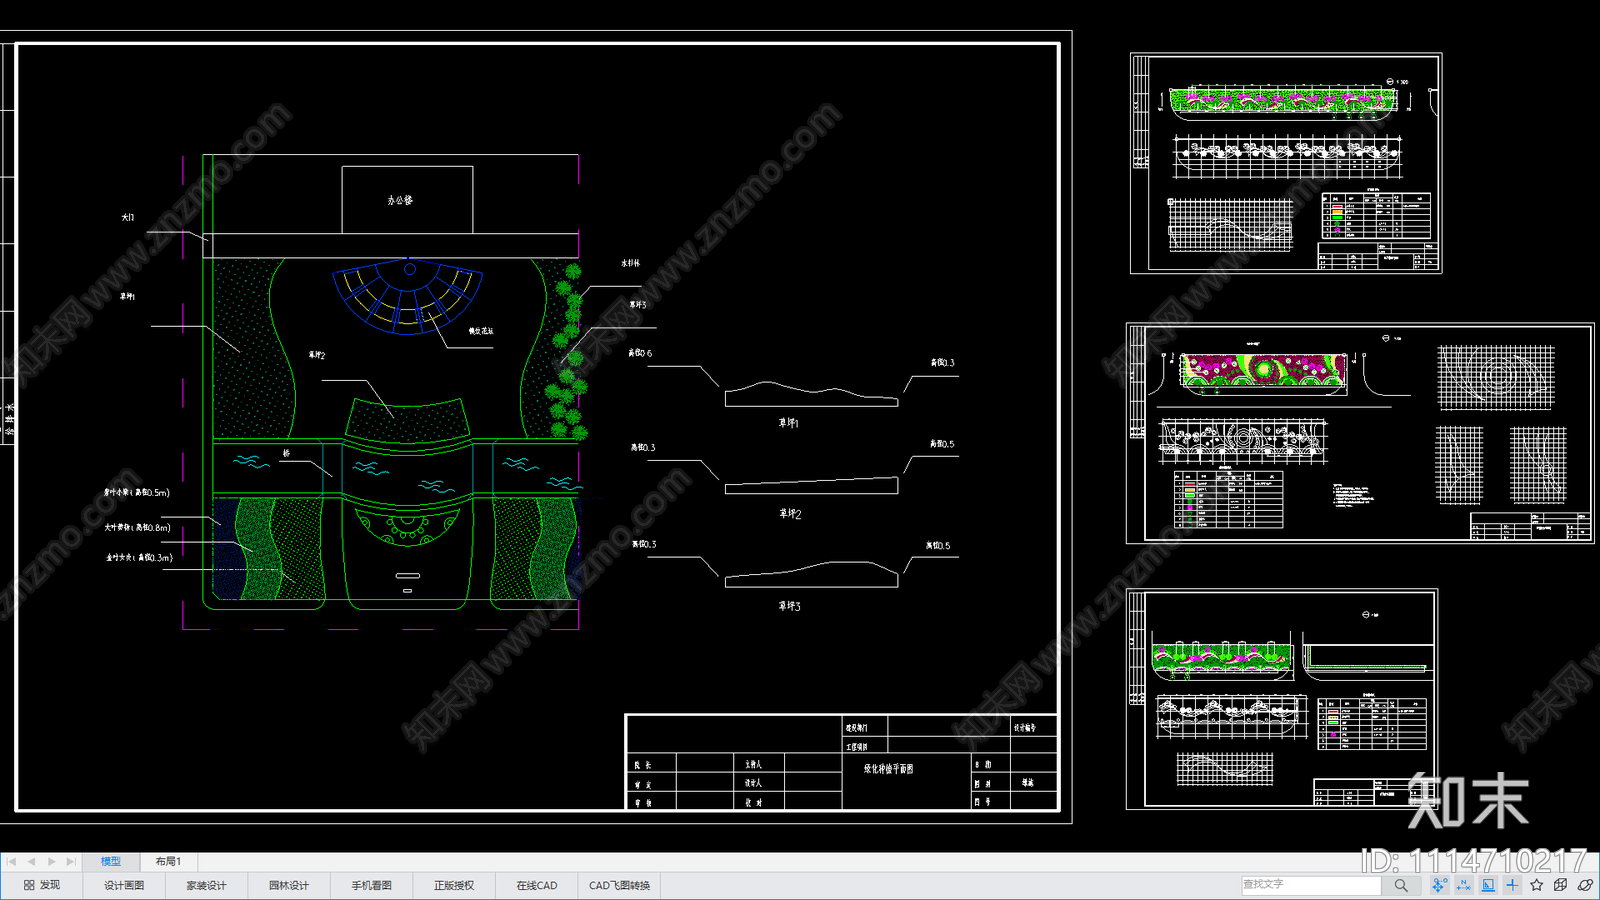Click the N-point distance measure icon
The width and height of the screenshot is (1600, 900).
tap(1464, 885)
